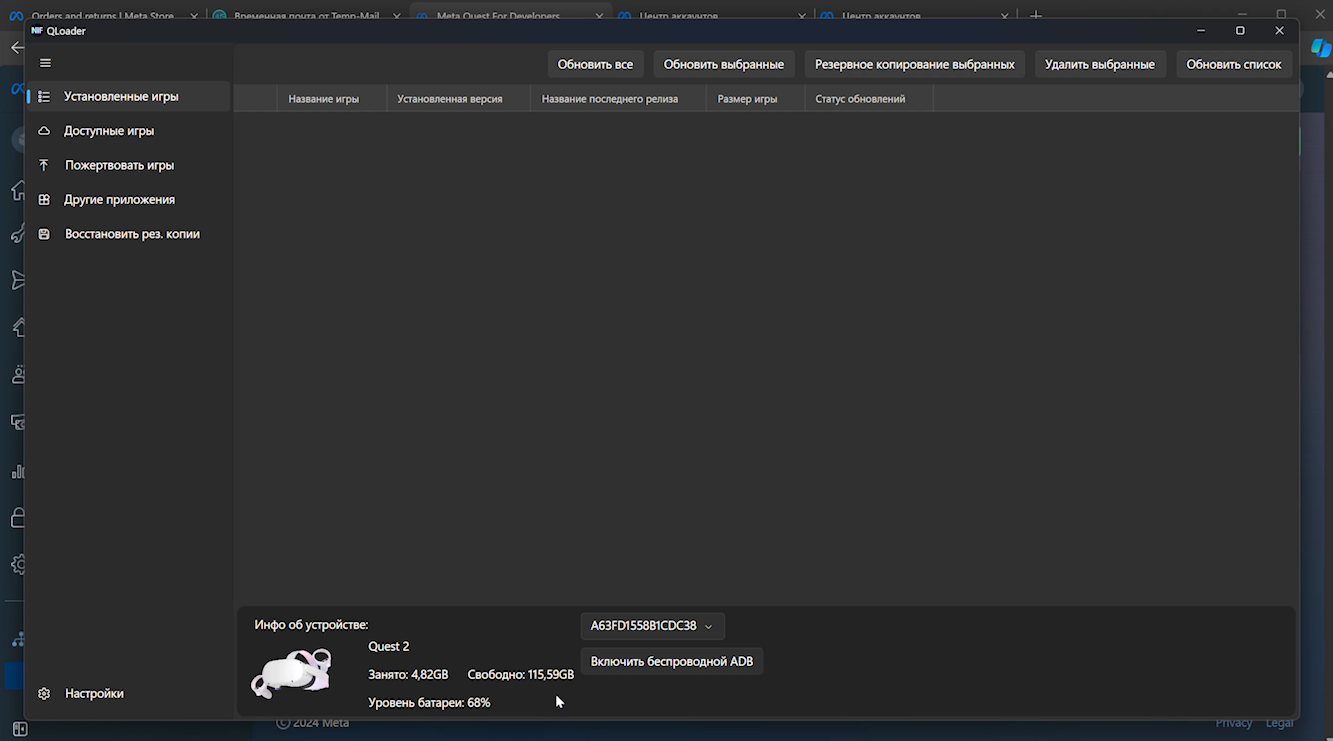Expand the device serial A63FD1558B1CDC38 dropdown
Image resolution: width=1333 pixels, height=741 pixels.
pyautogui.click(x=652, y=626)
